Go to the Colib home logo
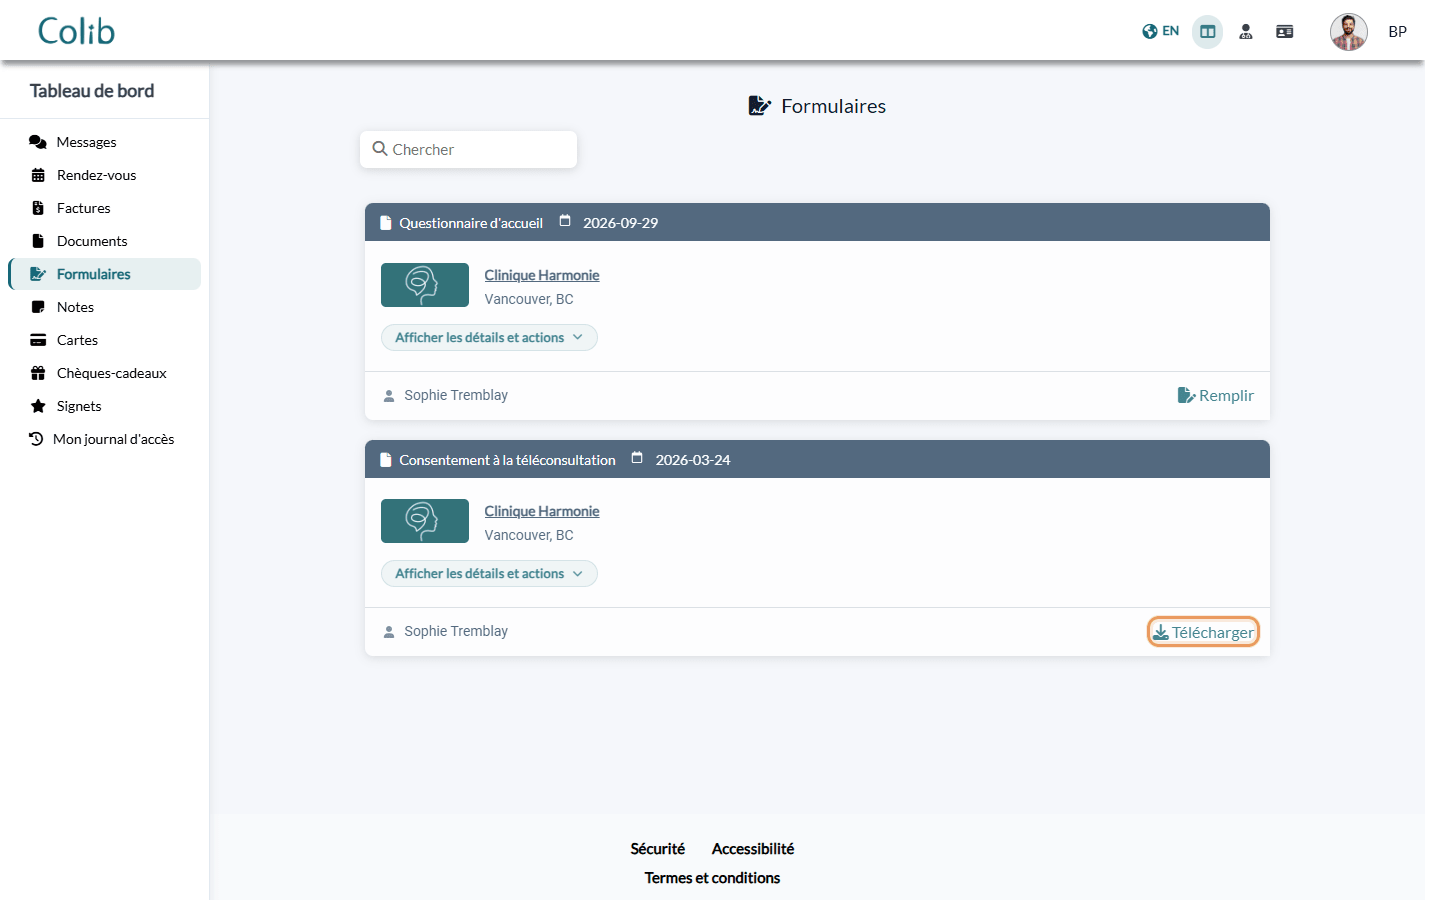 (x=76, y=31)
